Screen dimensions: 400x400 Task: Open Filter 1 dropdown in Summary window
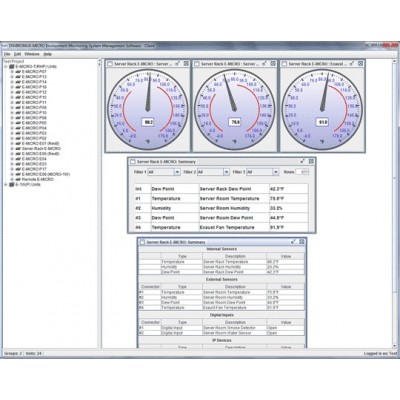[177, 172]
